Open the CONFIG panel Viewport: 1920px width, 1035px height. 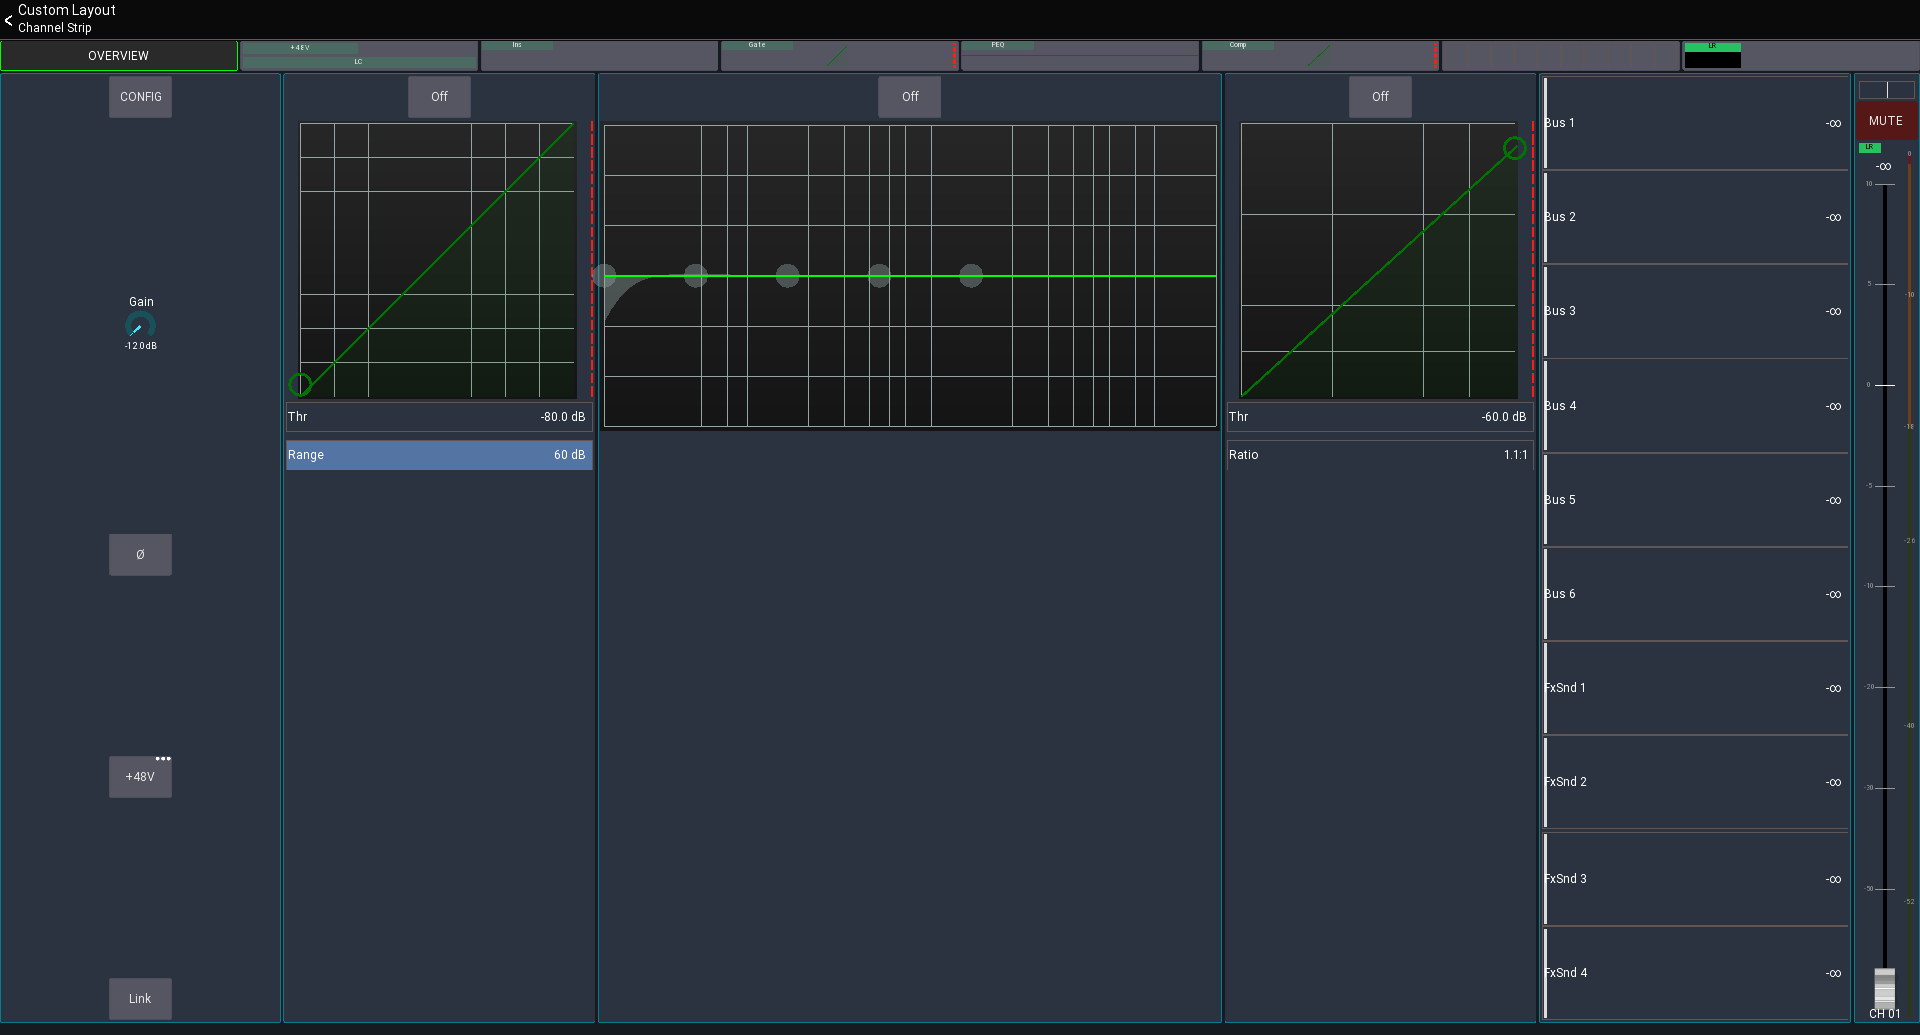coord(140,96)
